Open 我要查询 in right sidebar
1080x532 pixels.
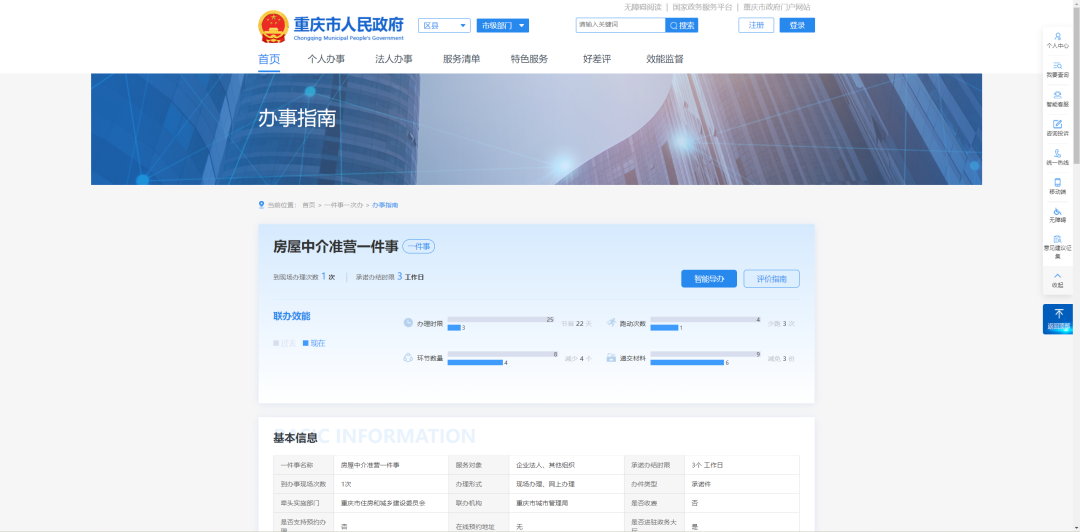click(x=1057, y=69)
